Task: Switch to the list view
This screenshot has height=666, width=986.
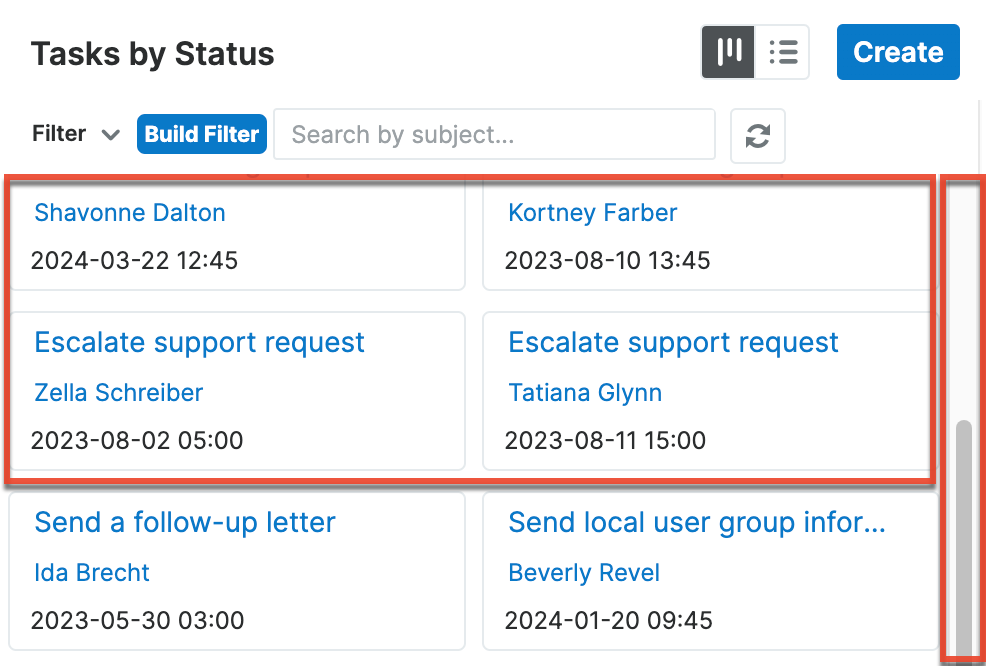Action: pos(782,52)
